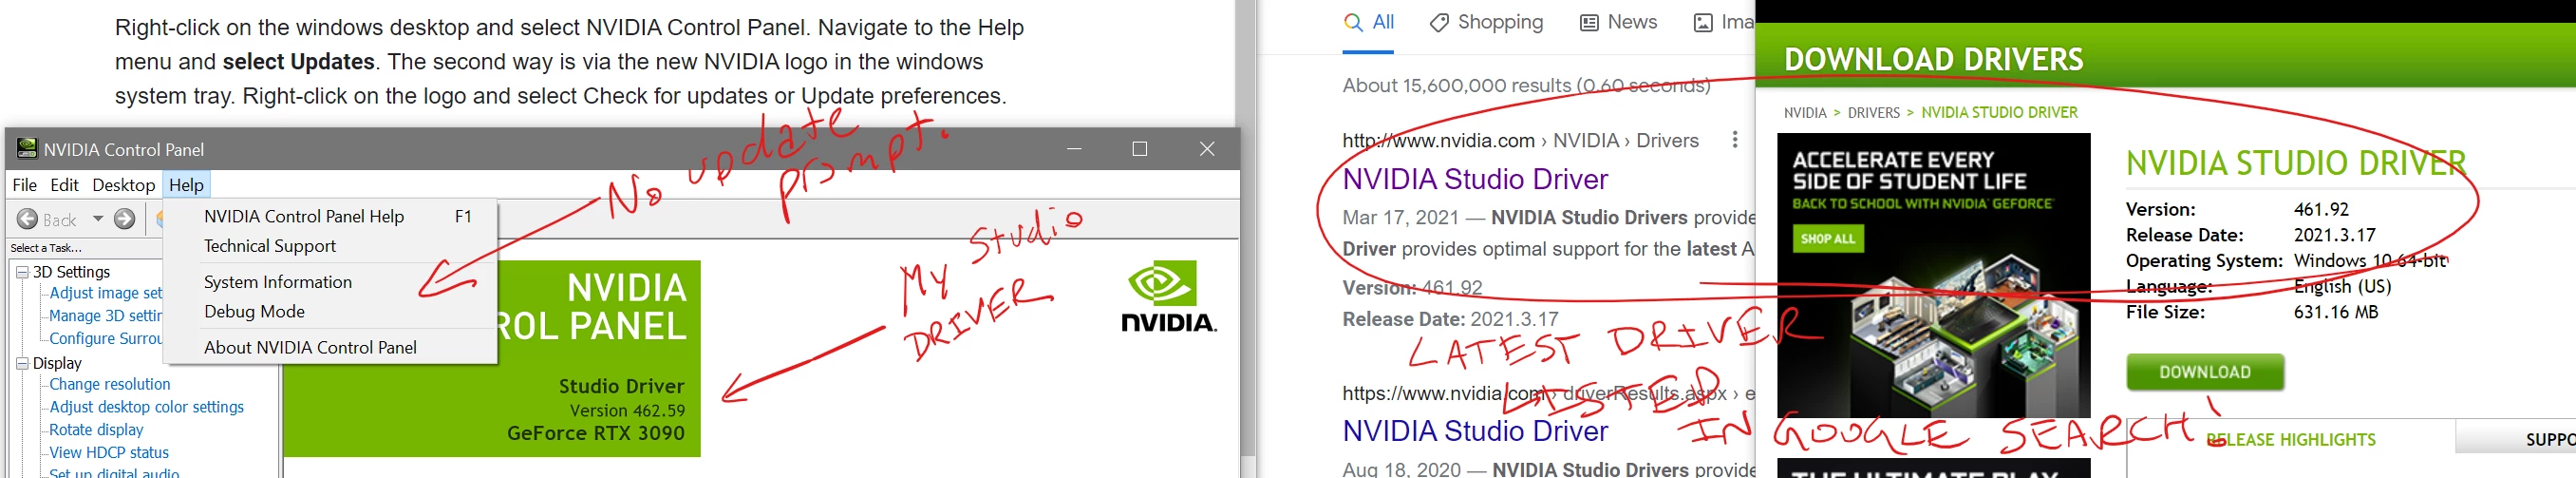Choose System Information in Help menu
This screenshot has height=478, width=2576.
(331, 282)
